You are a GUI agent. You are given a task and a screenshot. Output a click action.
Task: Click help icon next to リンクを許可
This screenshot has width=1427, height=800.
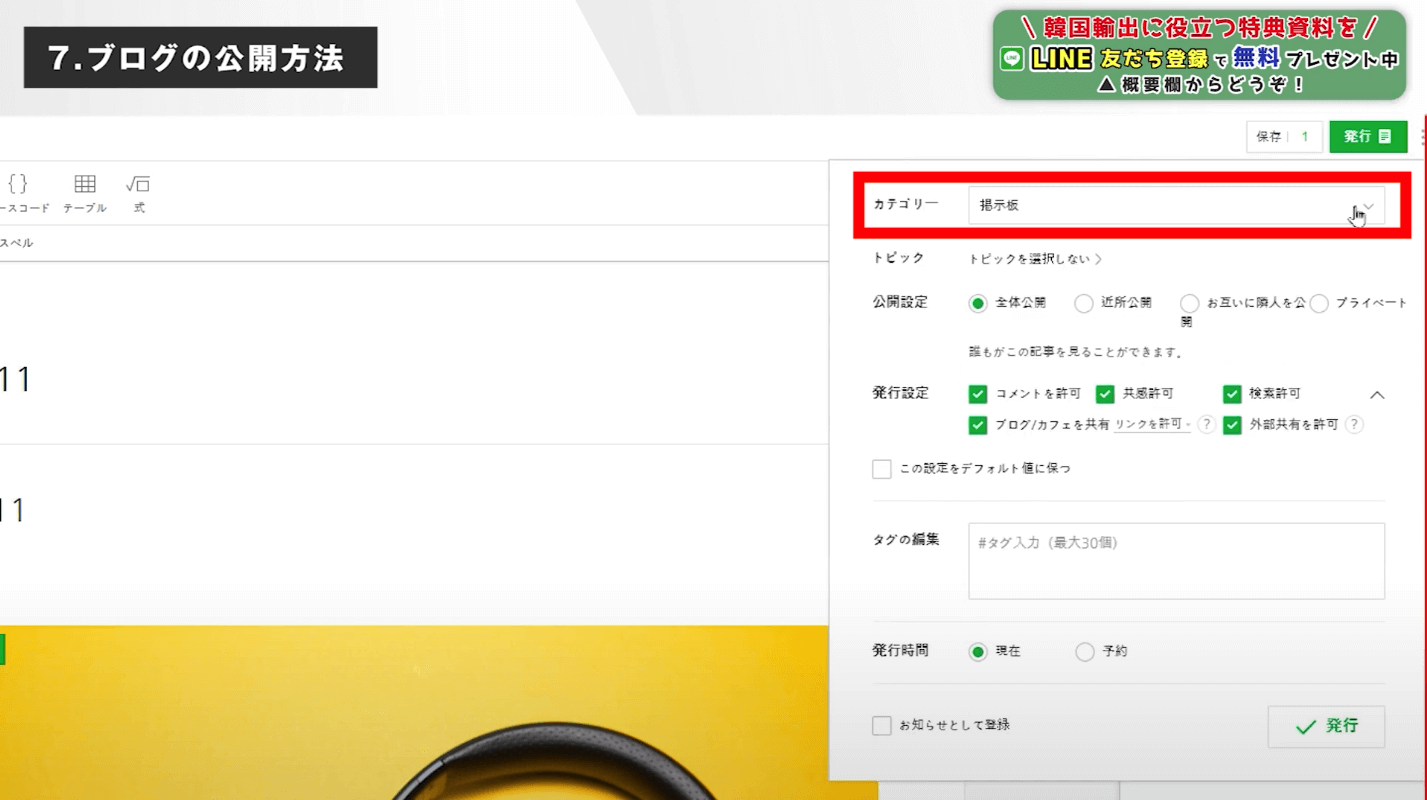(1206, 425)
